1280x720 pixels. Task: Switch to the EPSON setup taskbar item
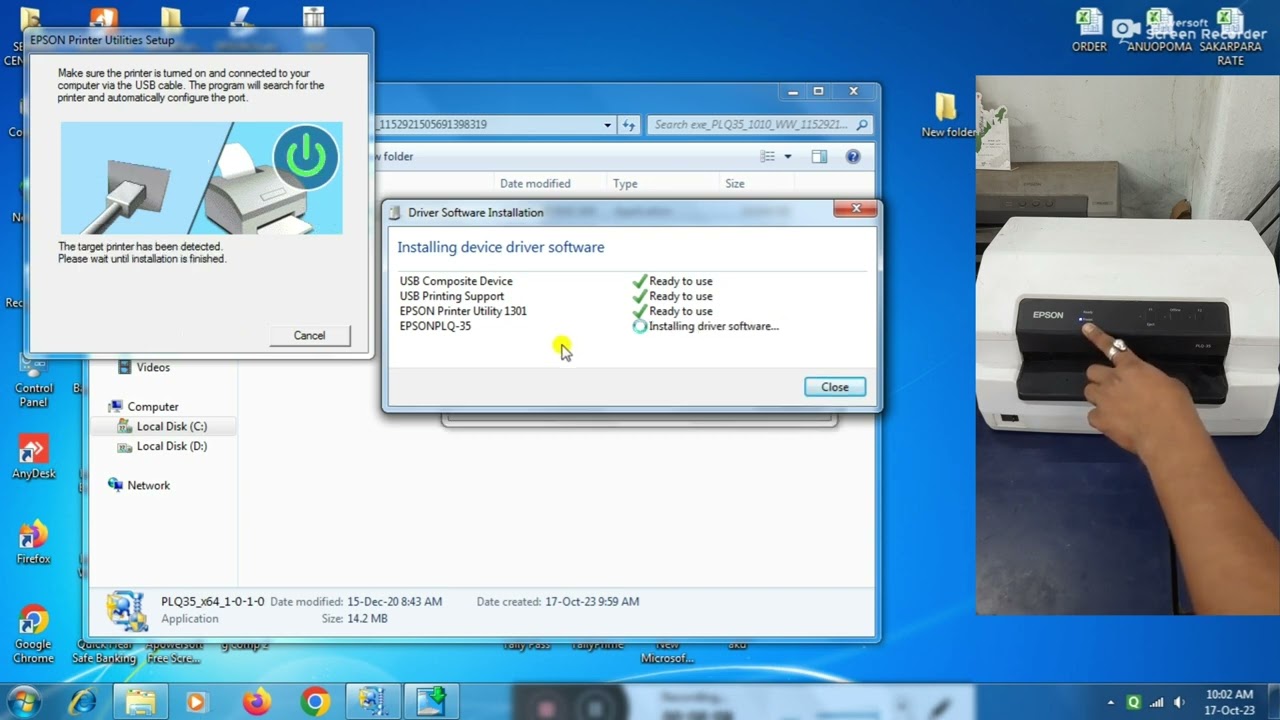point(373,702)
